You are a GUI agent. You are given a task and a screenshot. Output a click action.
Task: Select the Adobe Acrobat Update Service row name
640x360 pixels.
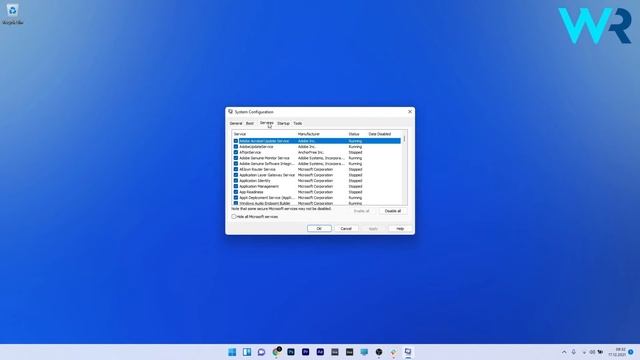tap(264, 141)
